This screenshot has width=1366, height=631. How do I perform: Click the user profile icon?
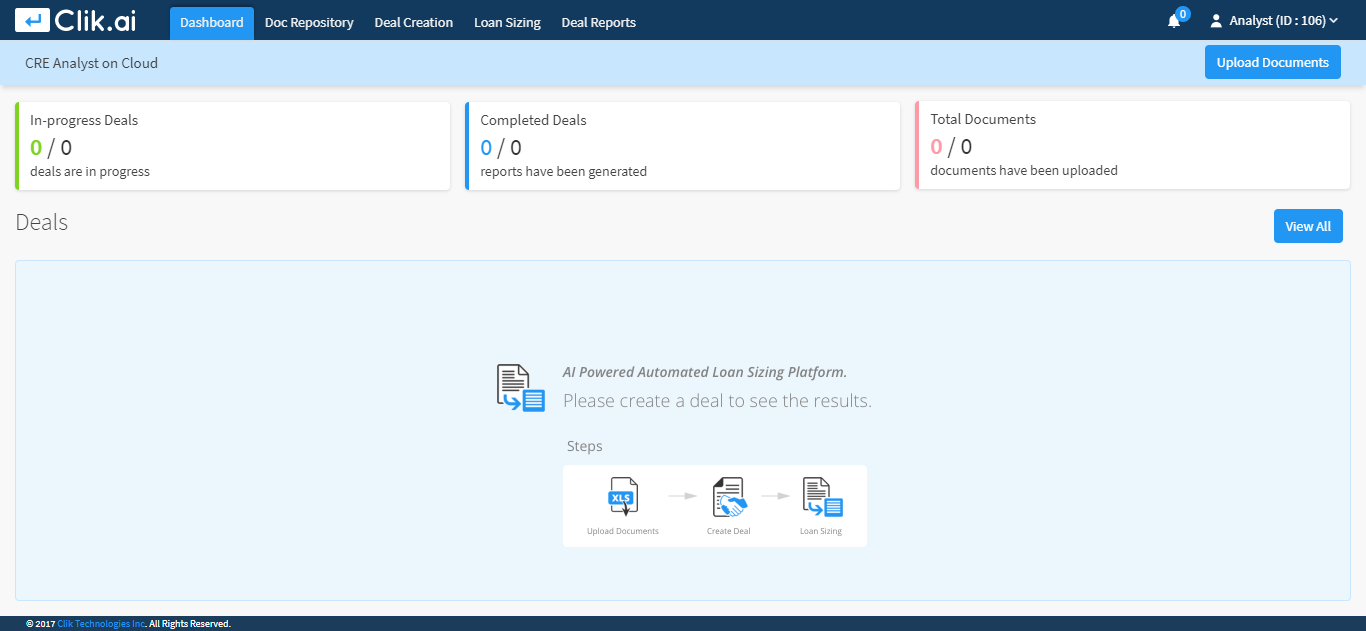[1216, 21]
